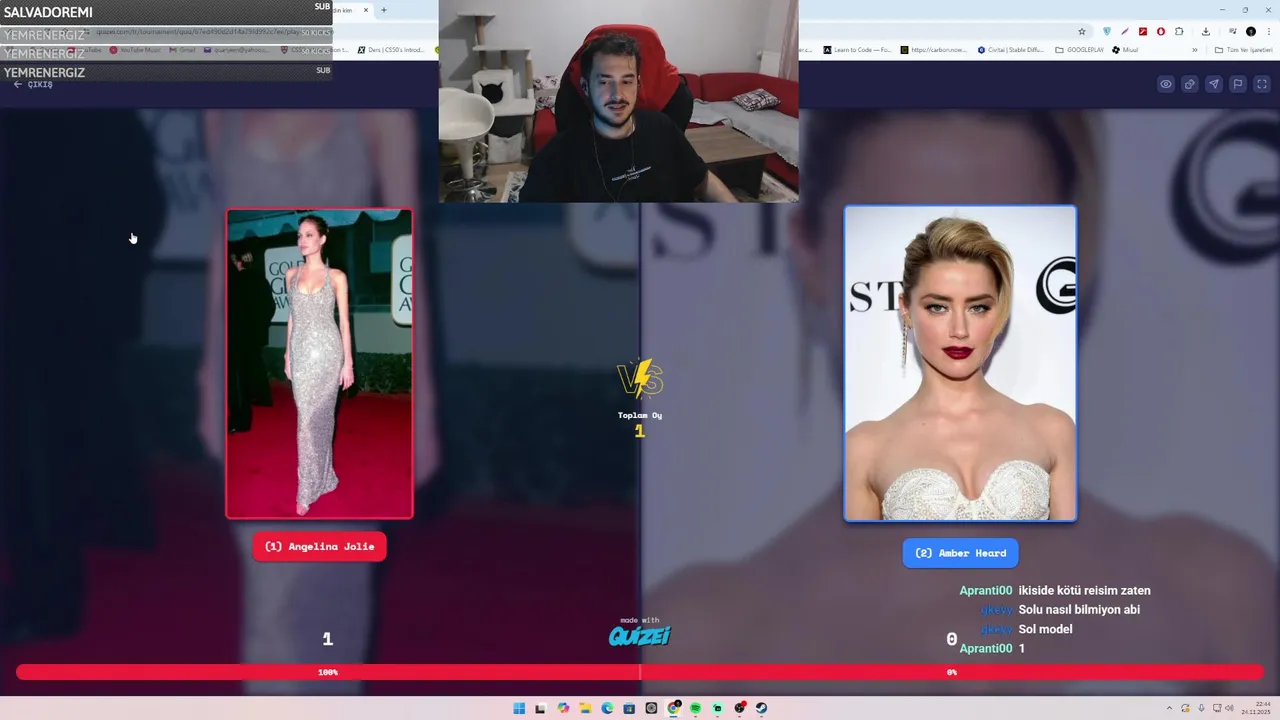Open the Learn to Code bookmark
The height and width of the screenshot is (720, 1280).
point(857,50)
